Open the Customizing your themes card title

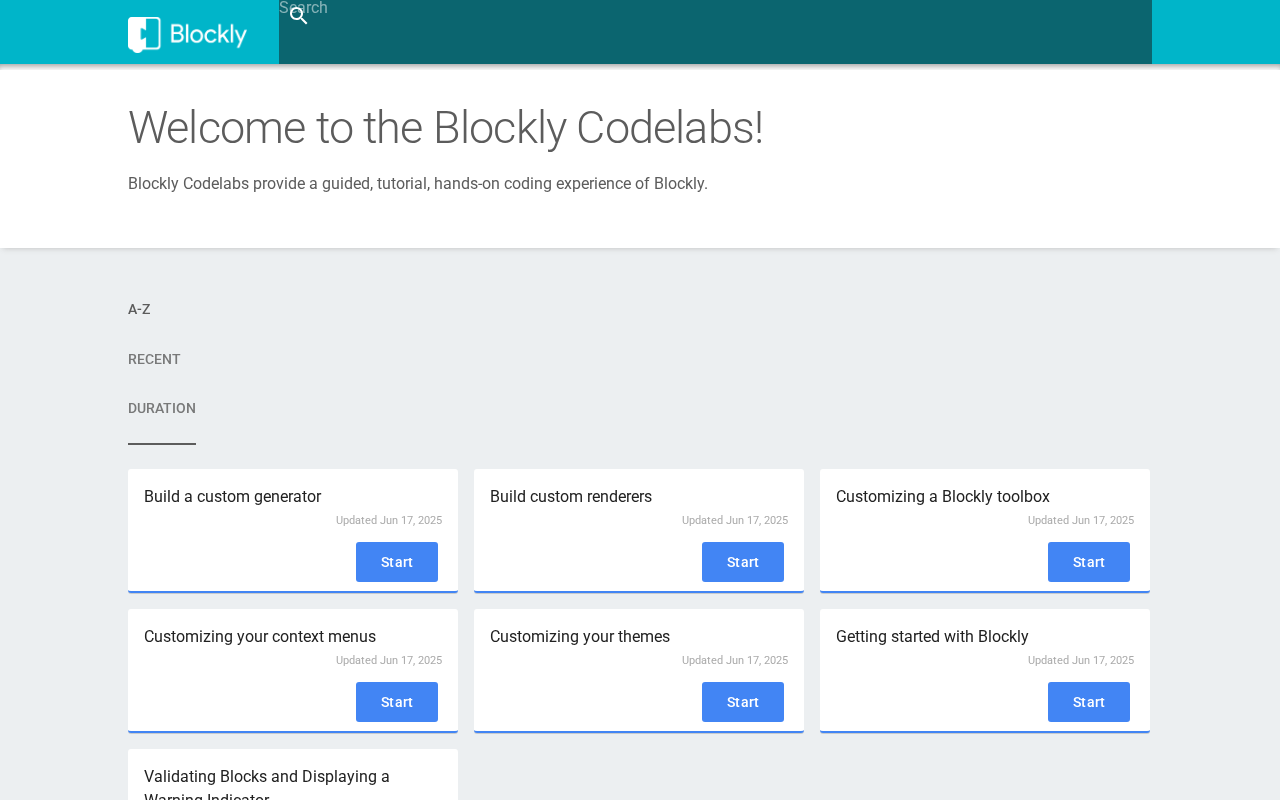(580, 637)
